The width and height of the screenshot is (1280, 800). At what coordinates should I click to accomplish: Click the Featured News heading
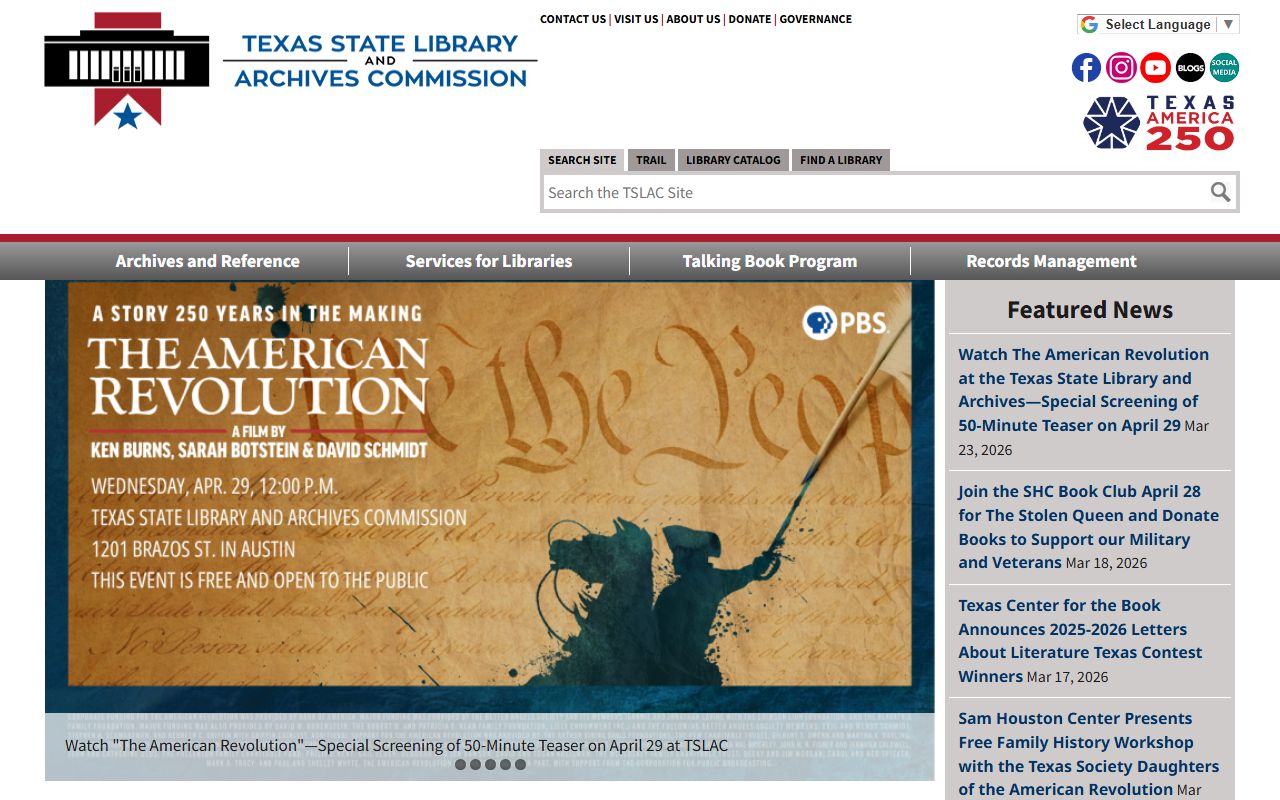click(1090, 310)
